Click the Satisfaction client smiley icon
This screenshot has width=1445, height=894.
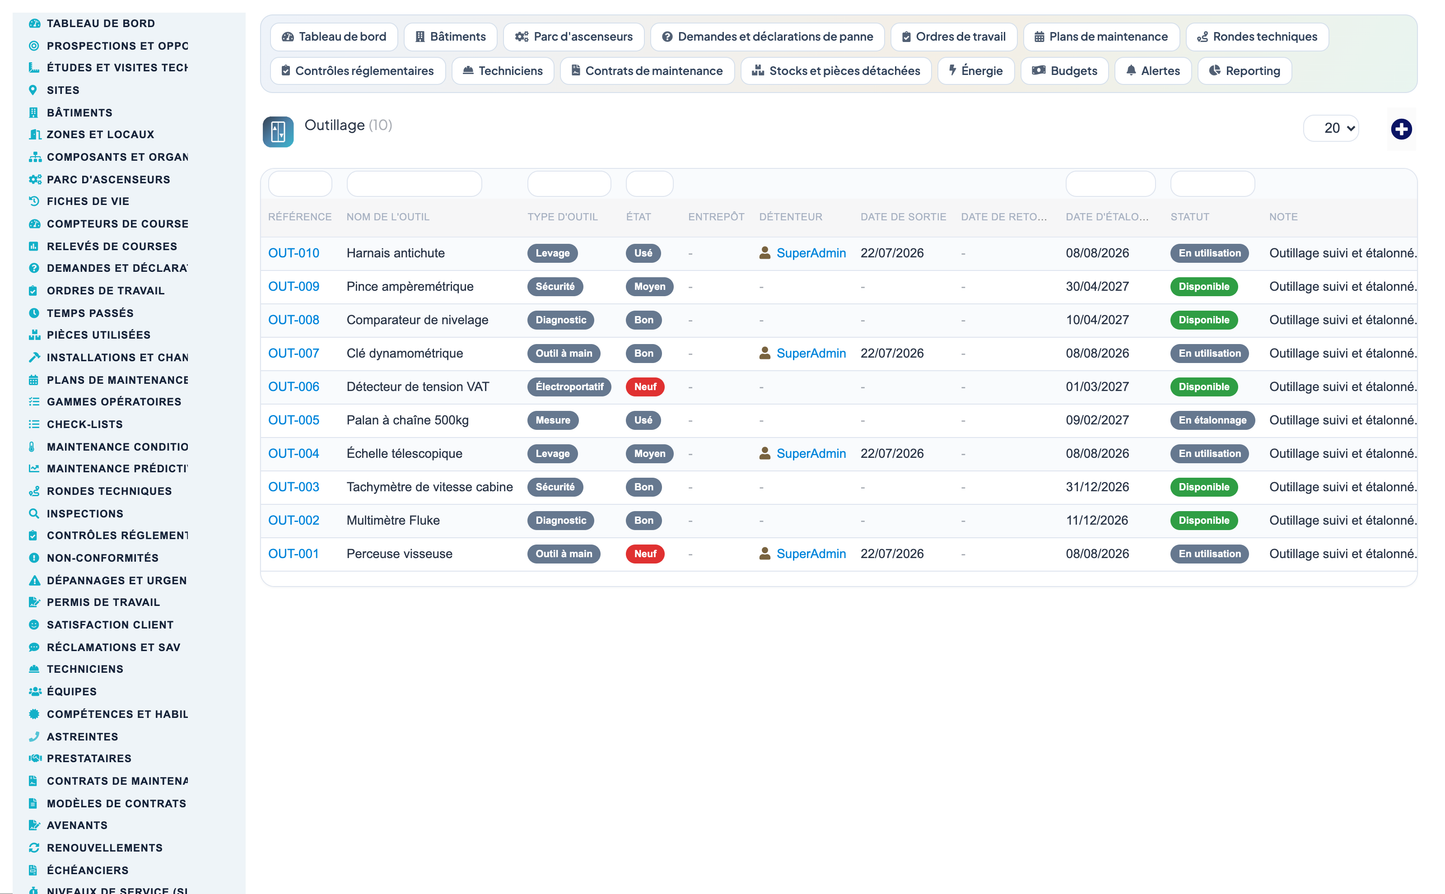click(x=34, y=625)
